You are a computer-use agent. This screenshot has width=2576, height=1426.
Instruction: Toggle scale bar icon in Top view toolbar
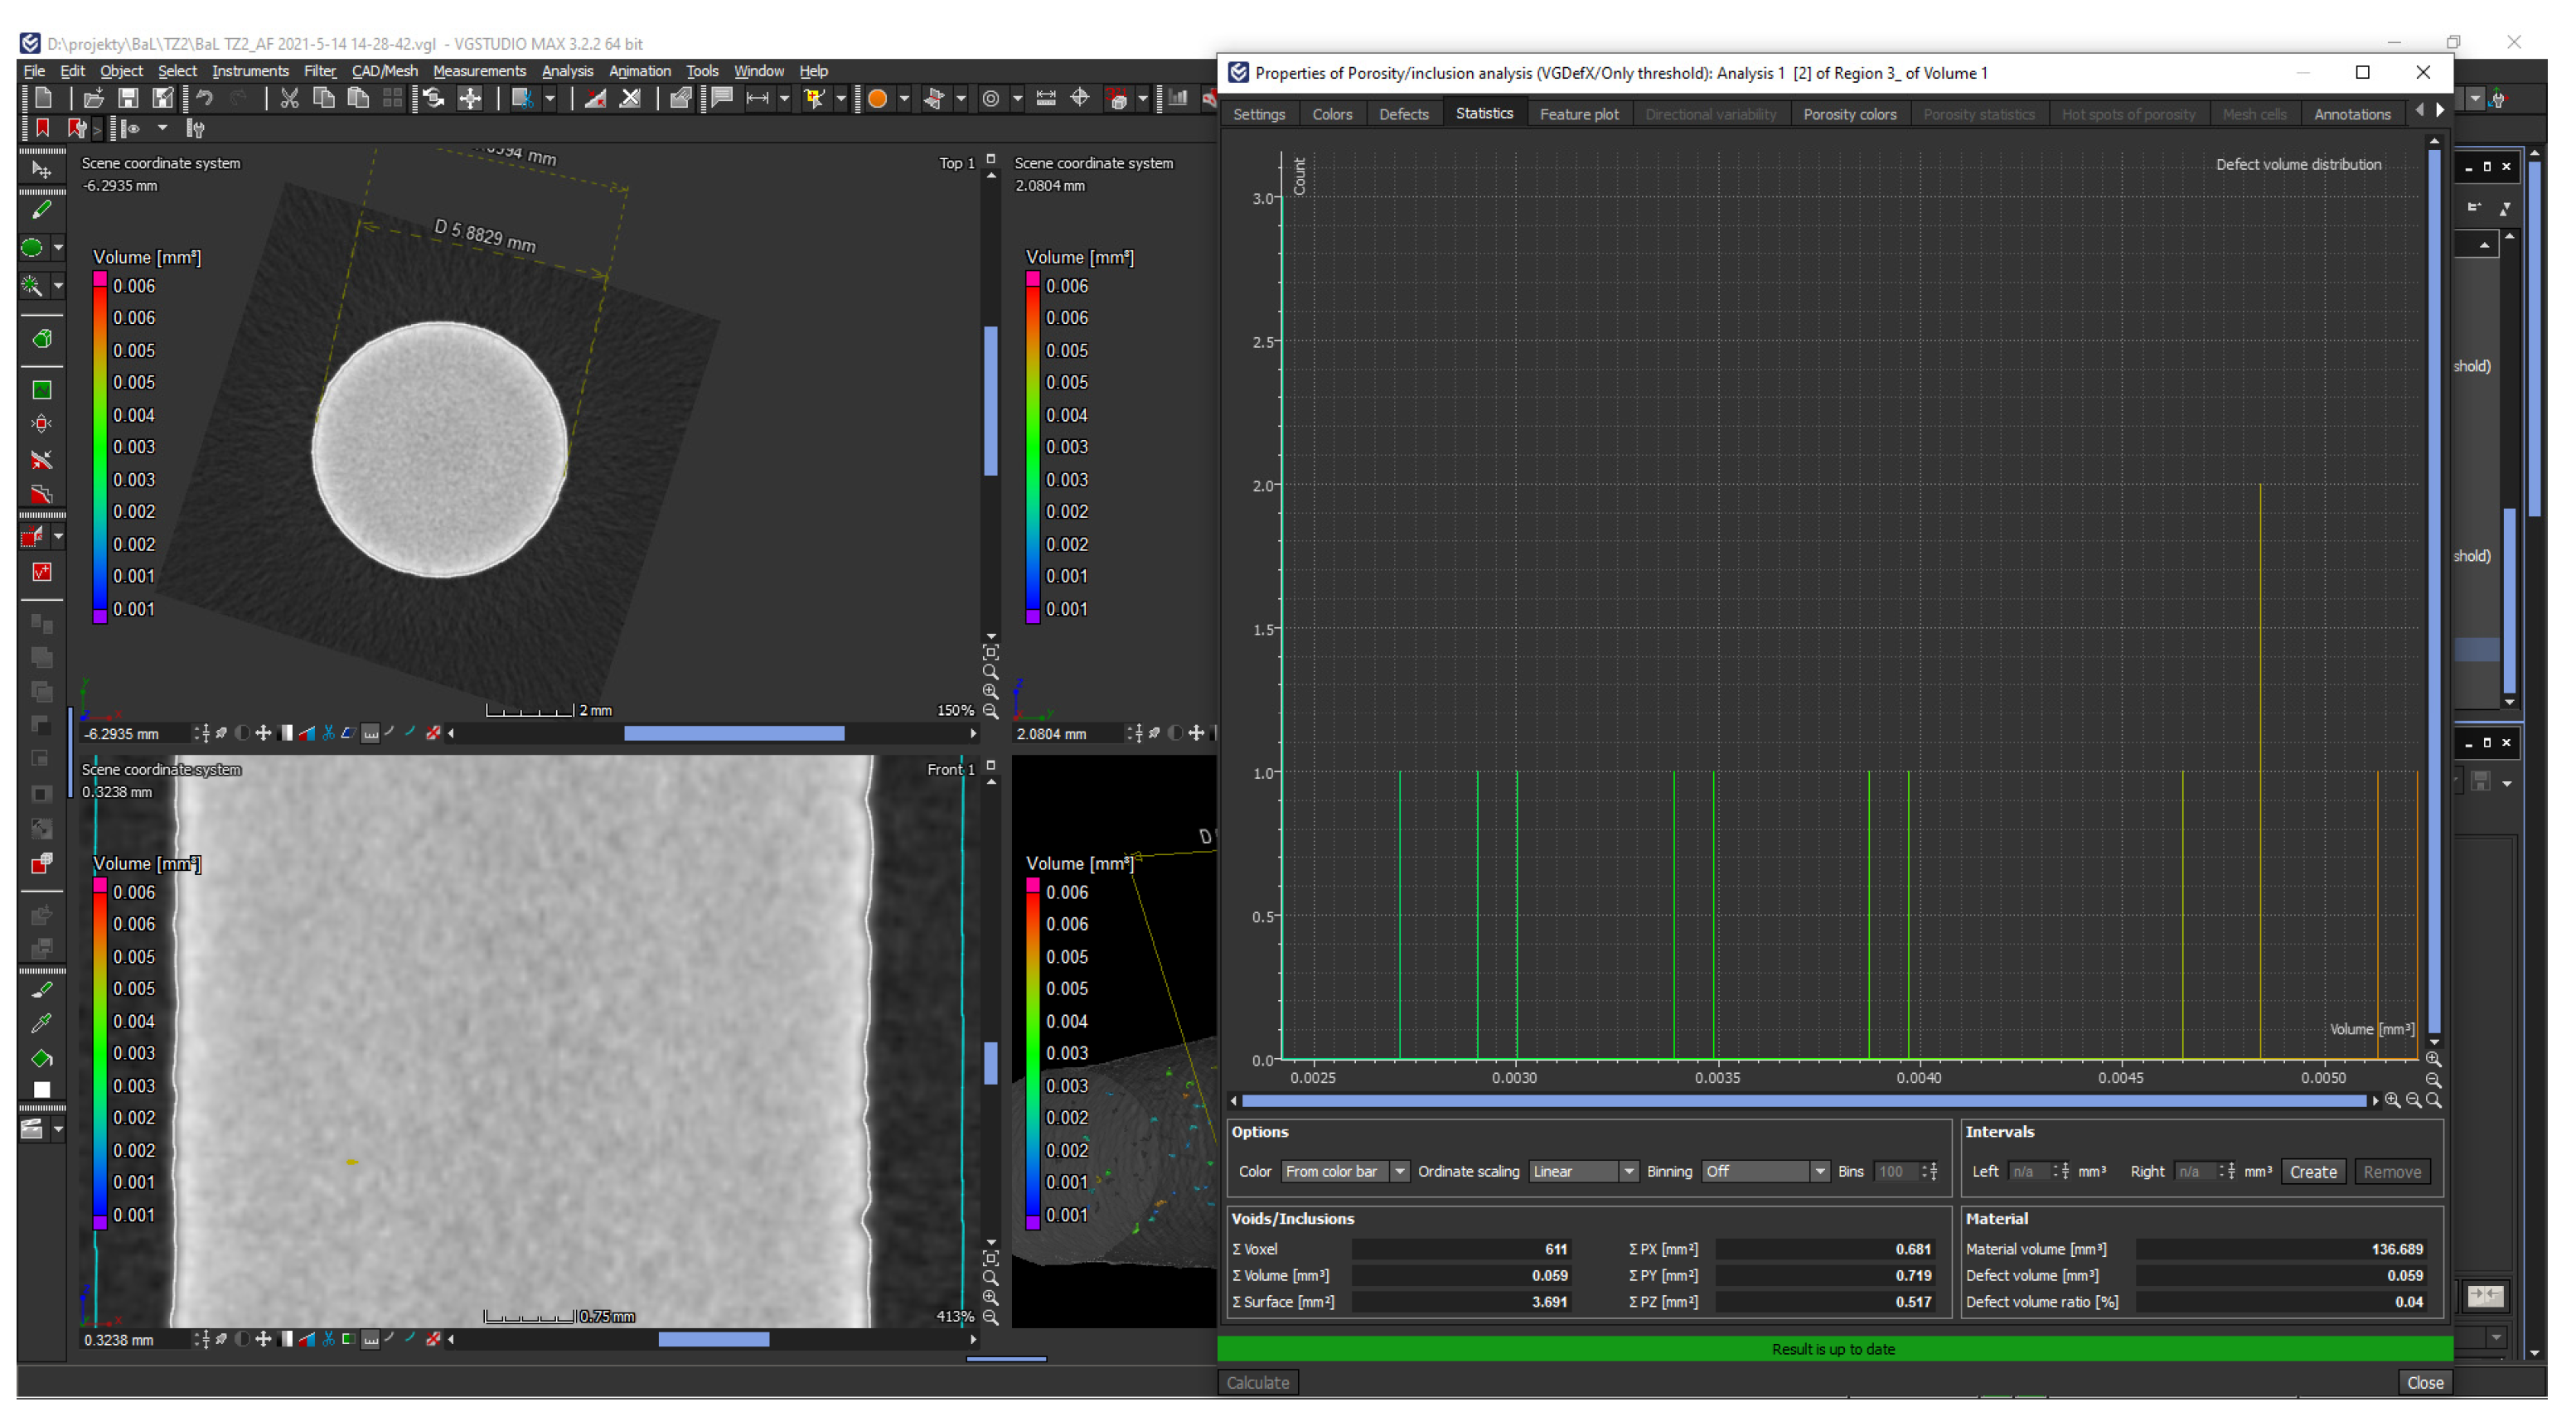point(370,734)
